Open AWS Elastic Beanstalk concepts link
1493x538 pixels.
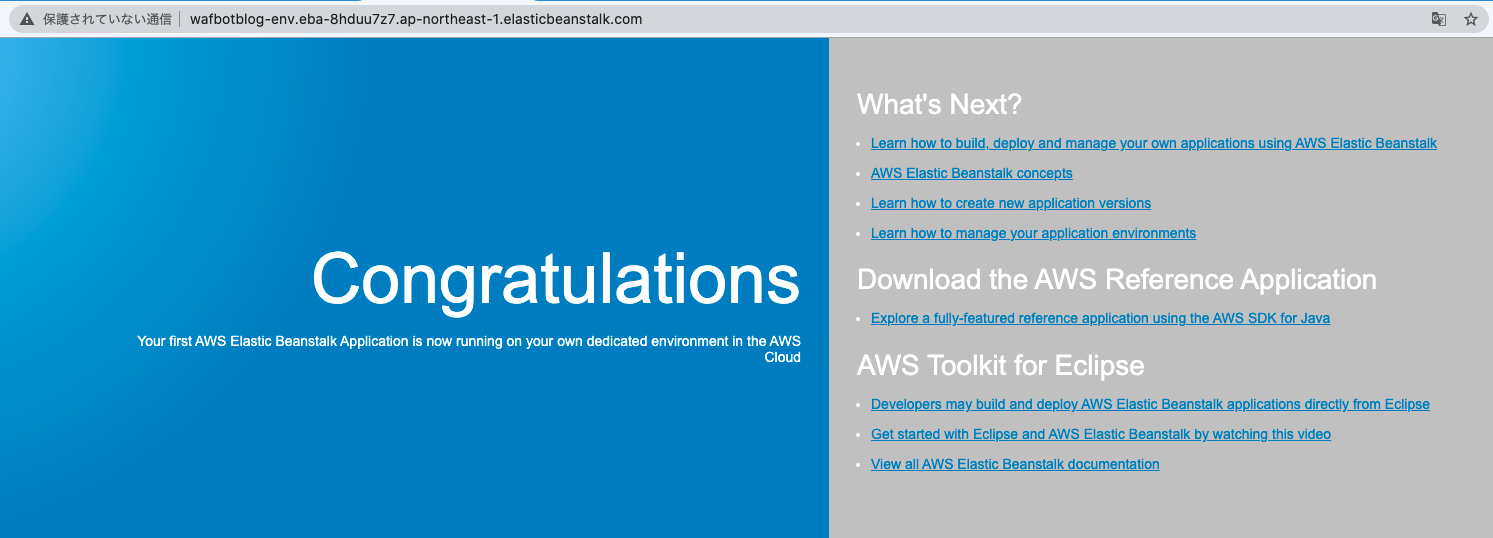click(972, 173)
